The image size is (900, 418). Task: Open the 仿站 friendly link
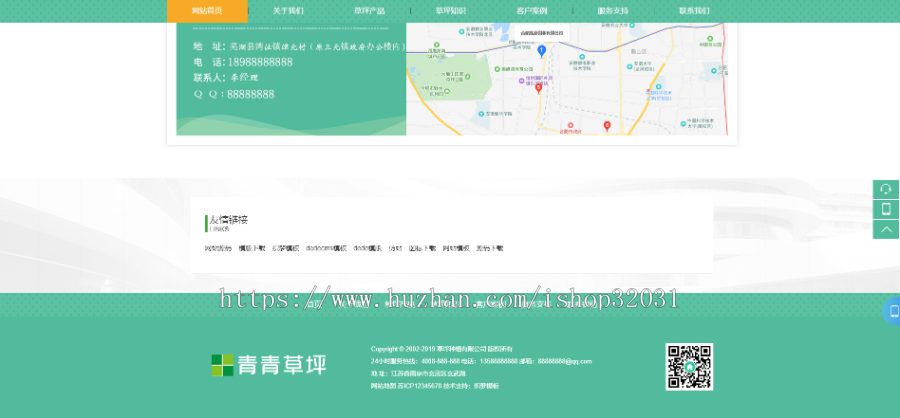(395, 249)
